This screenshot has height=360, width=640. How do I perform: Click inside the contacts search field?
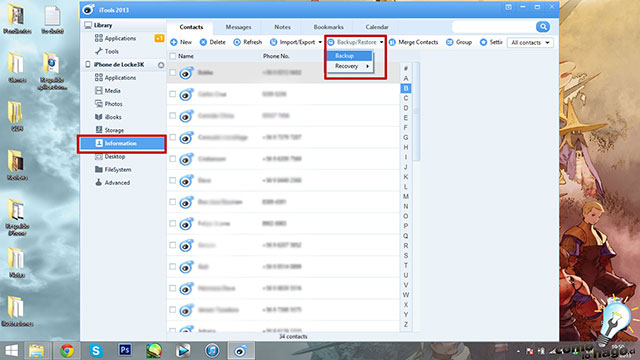click(494, 27)
